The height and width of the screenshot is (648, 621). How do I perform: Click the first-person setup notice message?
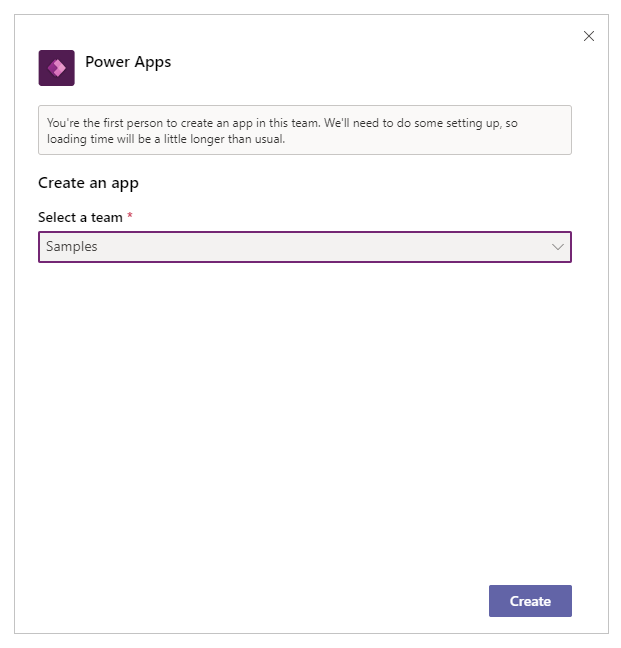(x=305, y=130)
